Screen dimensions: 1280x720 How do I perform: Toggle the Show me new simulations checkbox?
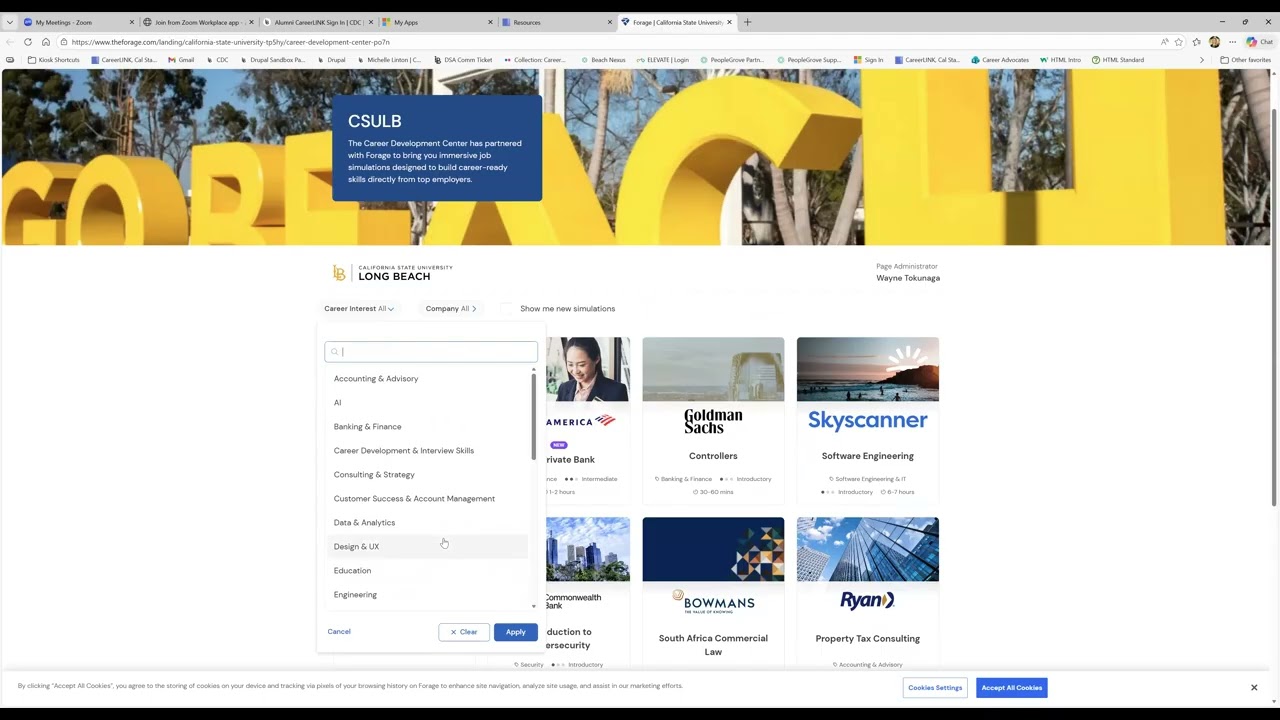pos(506,309)
